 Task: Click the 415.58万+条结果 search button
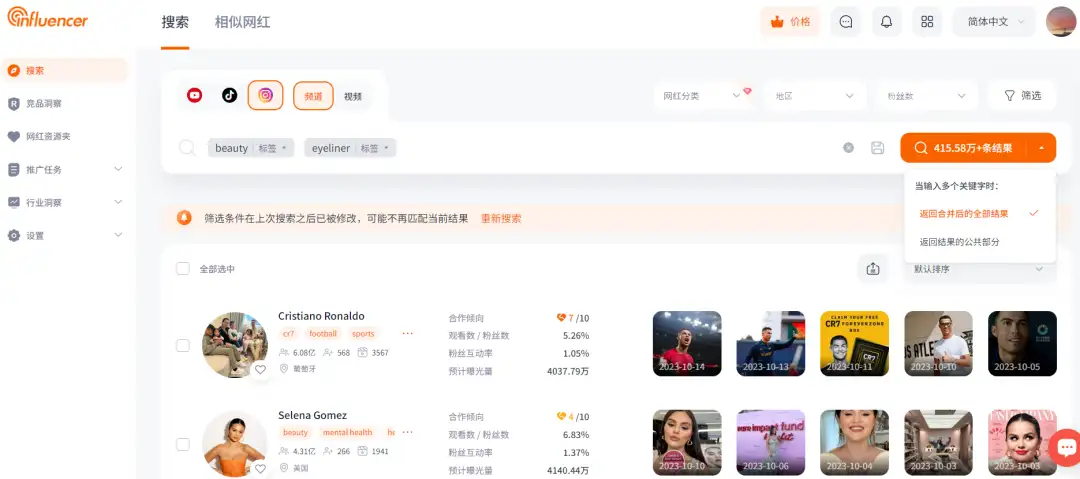click(963, 147)
